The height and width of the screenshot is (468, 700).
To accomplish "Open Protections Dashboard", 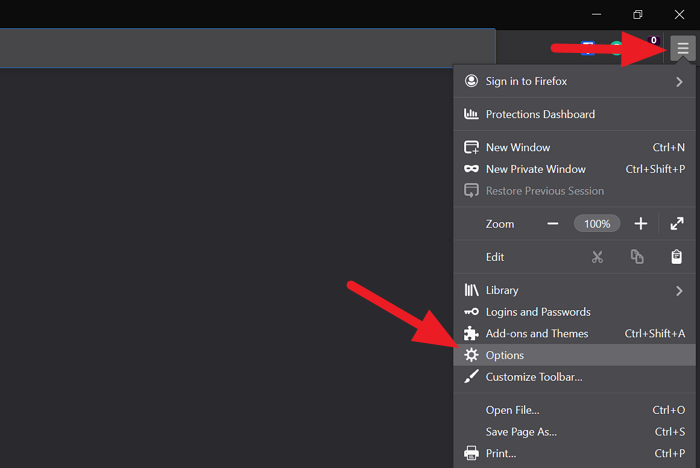I will (575, 114).
